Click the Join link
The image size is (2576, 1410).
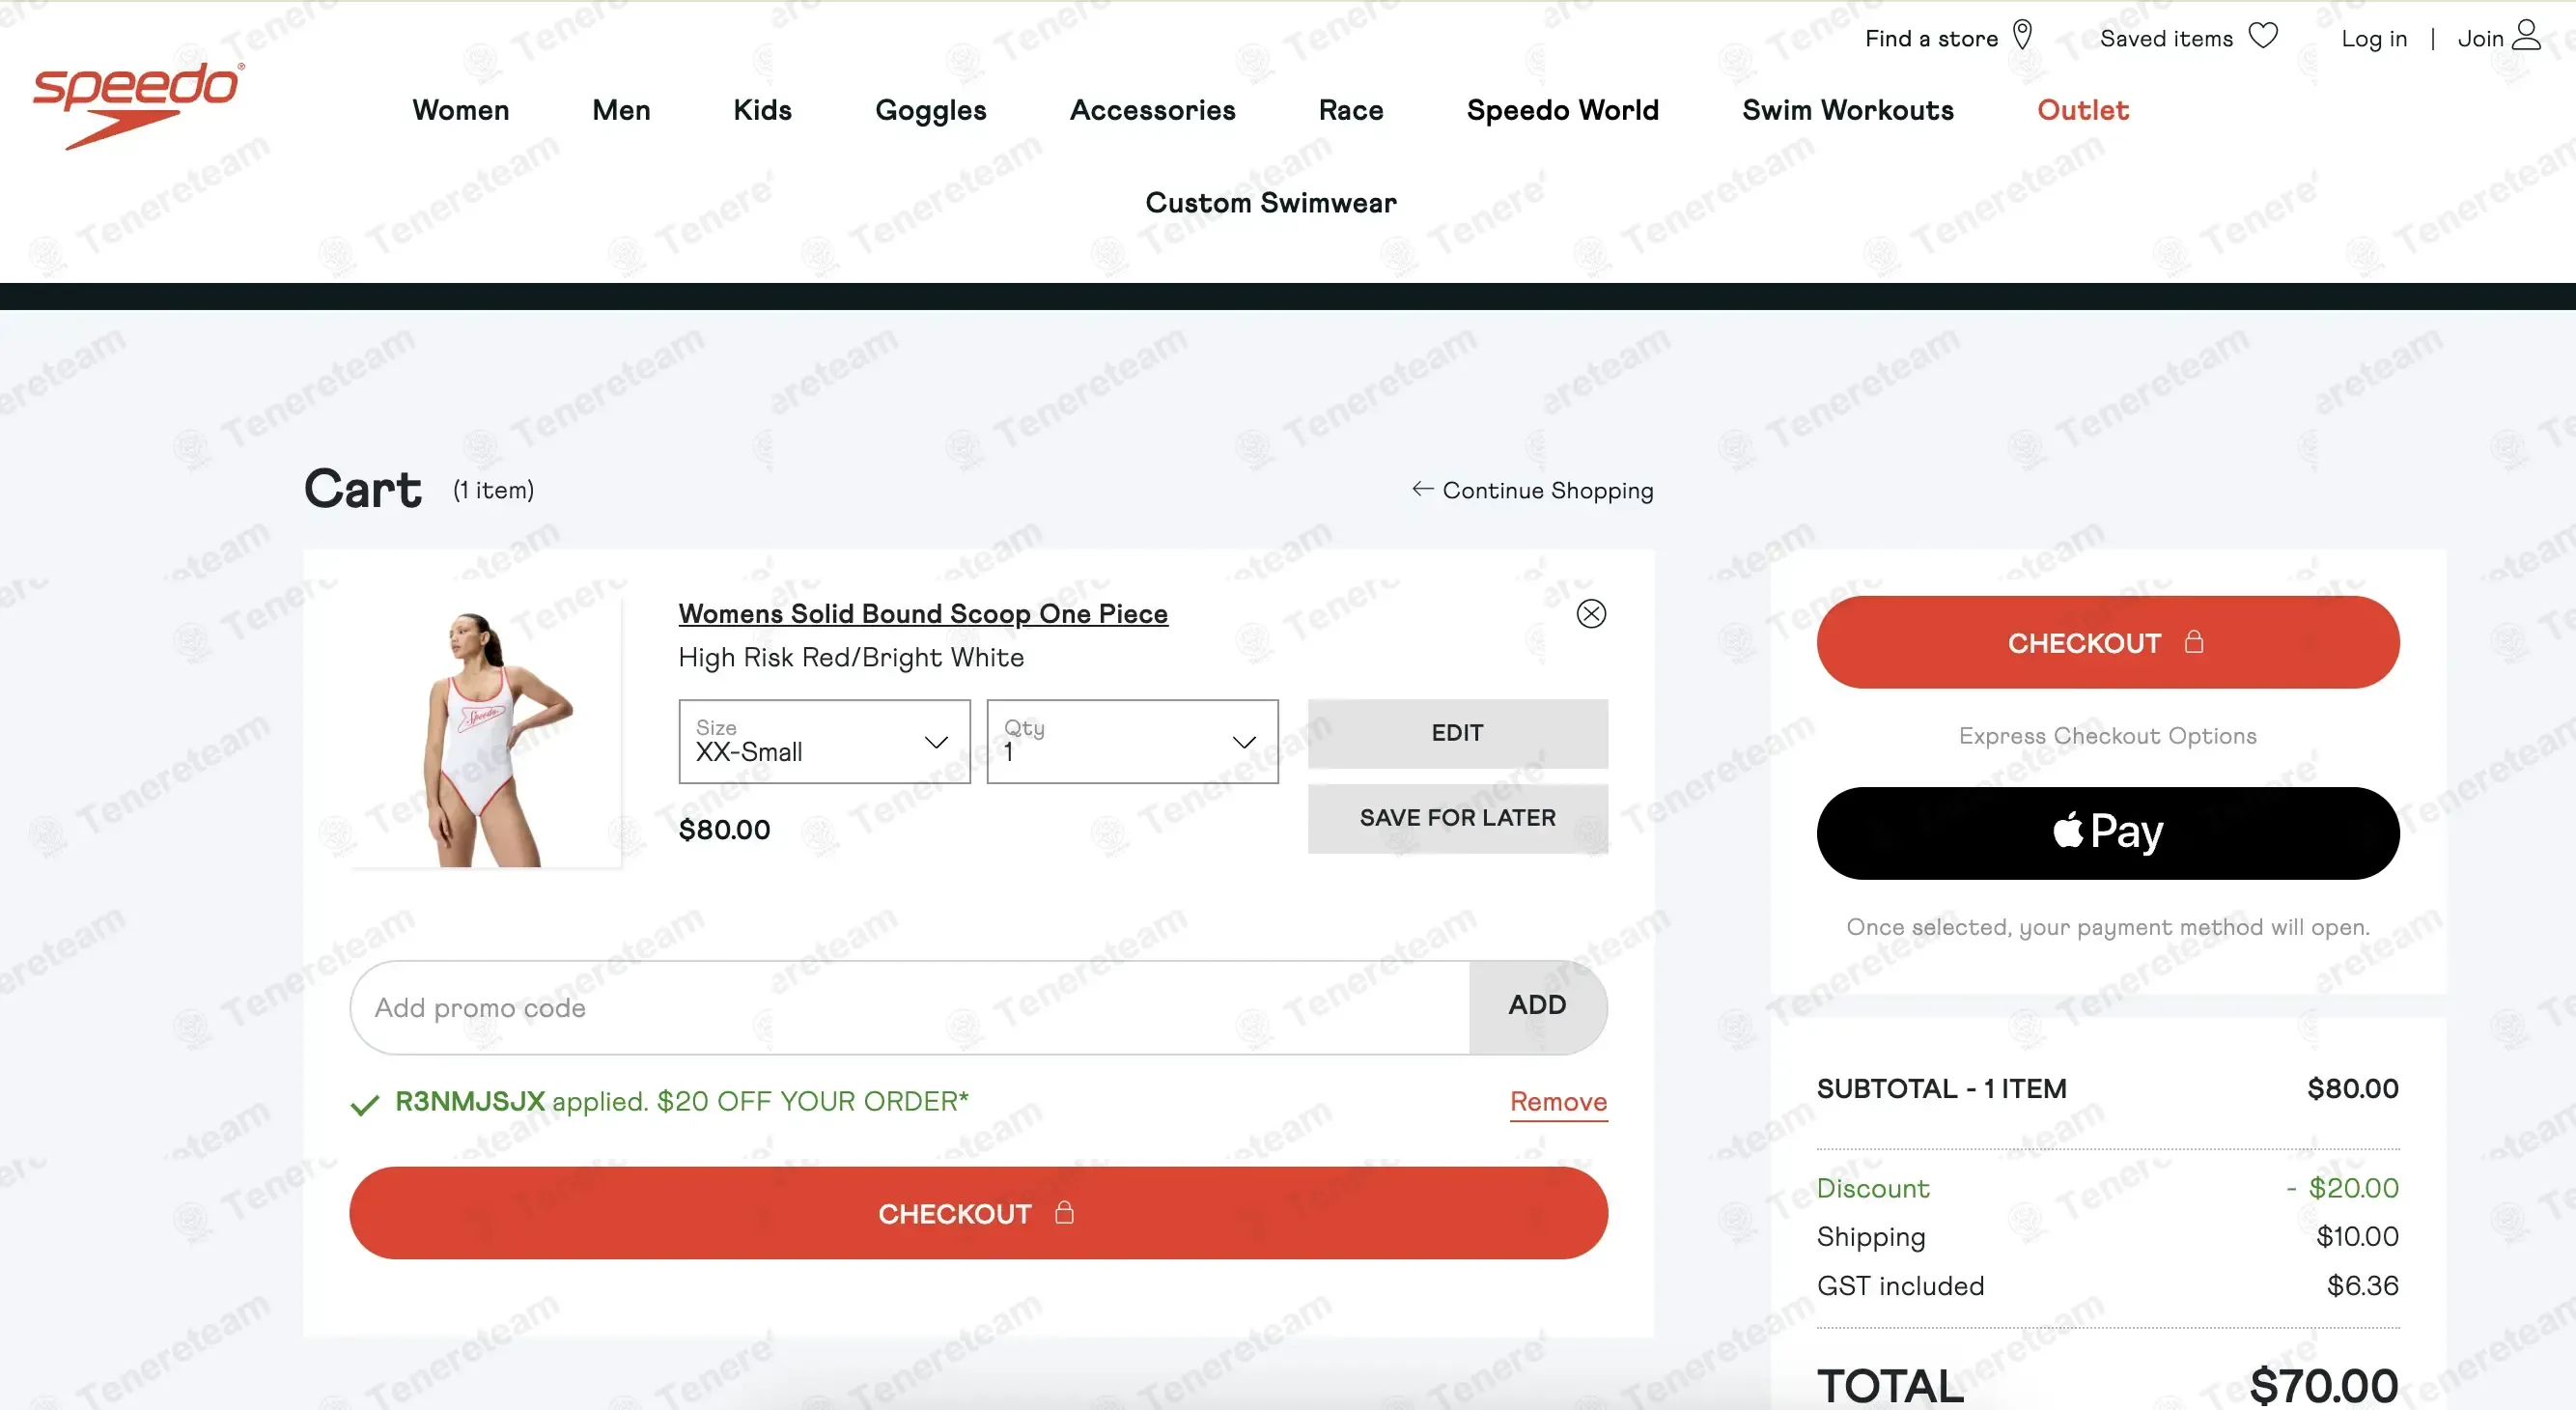2480,38
